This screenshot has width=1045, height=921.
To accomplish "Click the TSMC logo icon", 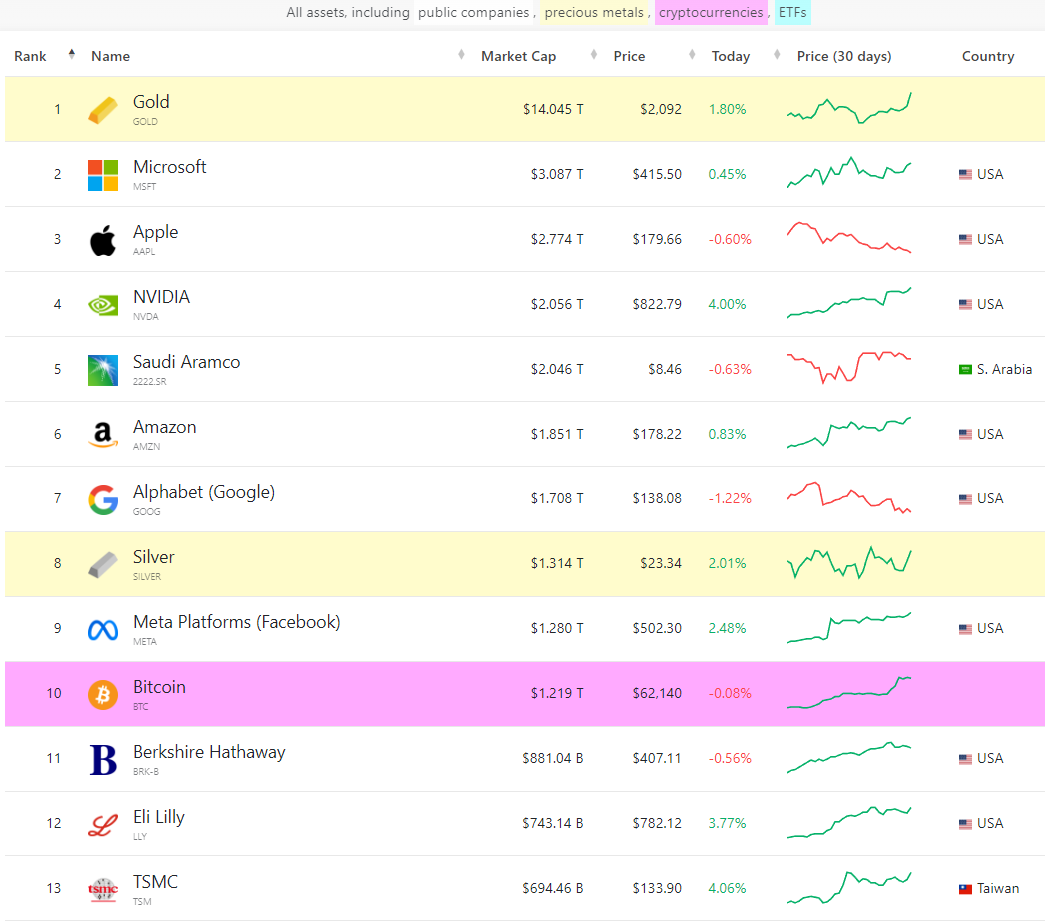I will [x=103, y=890].
